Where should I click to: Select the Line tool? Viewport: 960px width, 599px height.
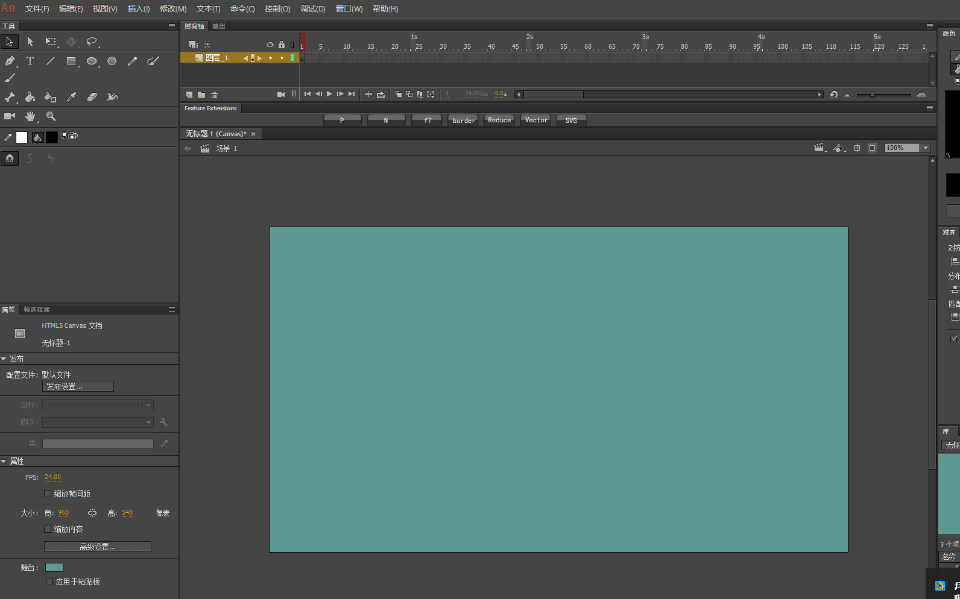tap(51, 61)
